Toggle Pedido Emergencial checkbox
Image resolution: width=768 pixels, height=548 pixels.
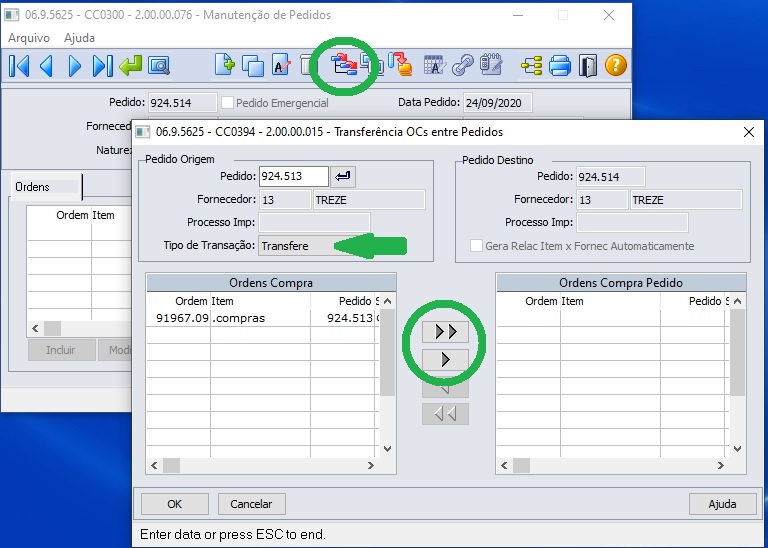coord(227,103)
